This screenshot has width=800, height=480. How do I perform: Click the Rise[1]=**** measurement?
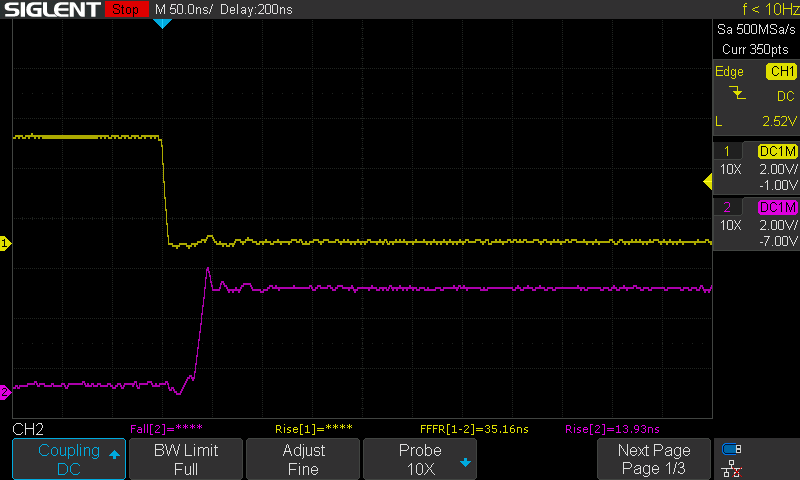pos(313,429)
